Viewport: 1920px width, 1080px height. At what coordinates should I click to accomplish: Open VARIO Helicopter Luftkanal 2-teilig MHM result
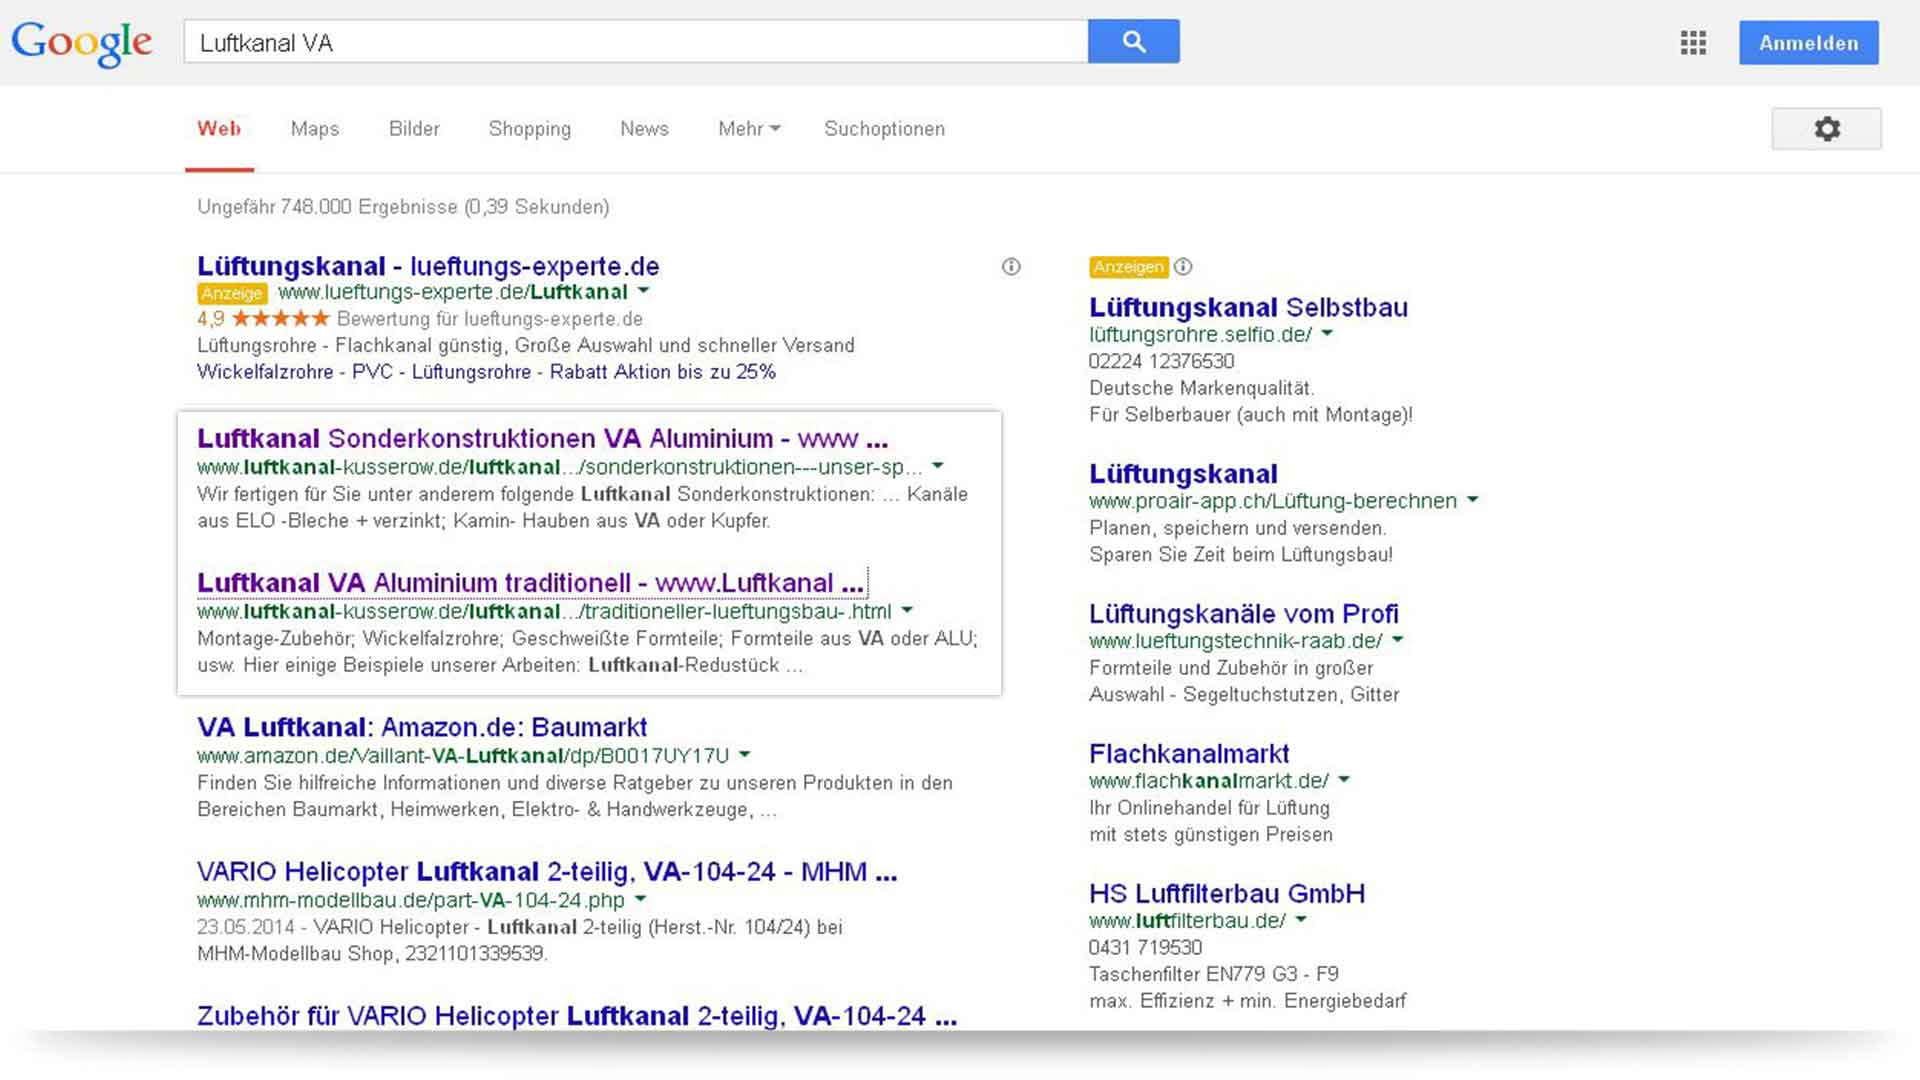[547, 872]
